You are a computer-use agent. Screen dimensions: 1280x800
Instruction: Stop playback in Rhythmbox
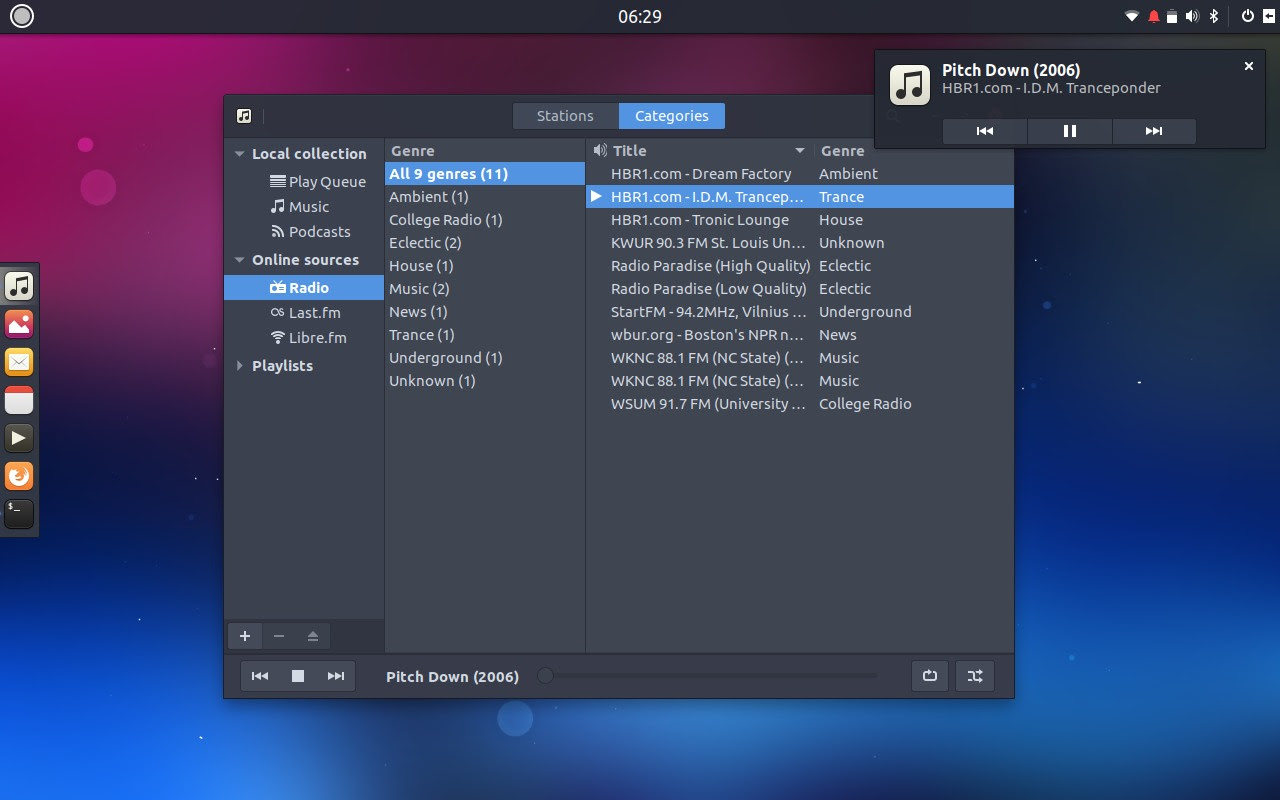[298, 676]
